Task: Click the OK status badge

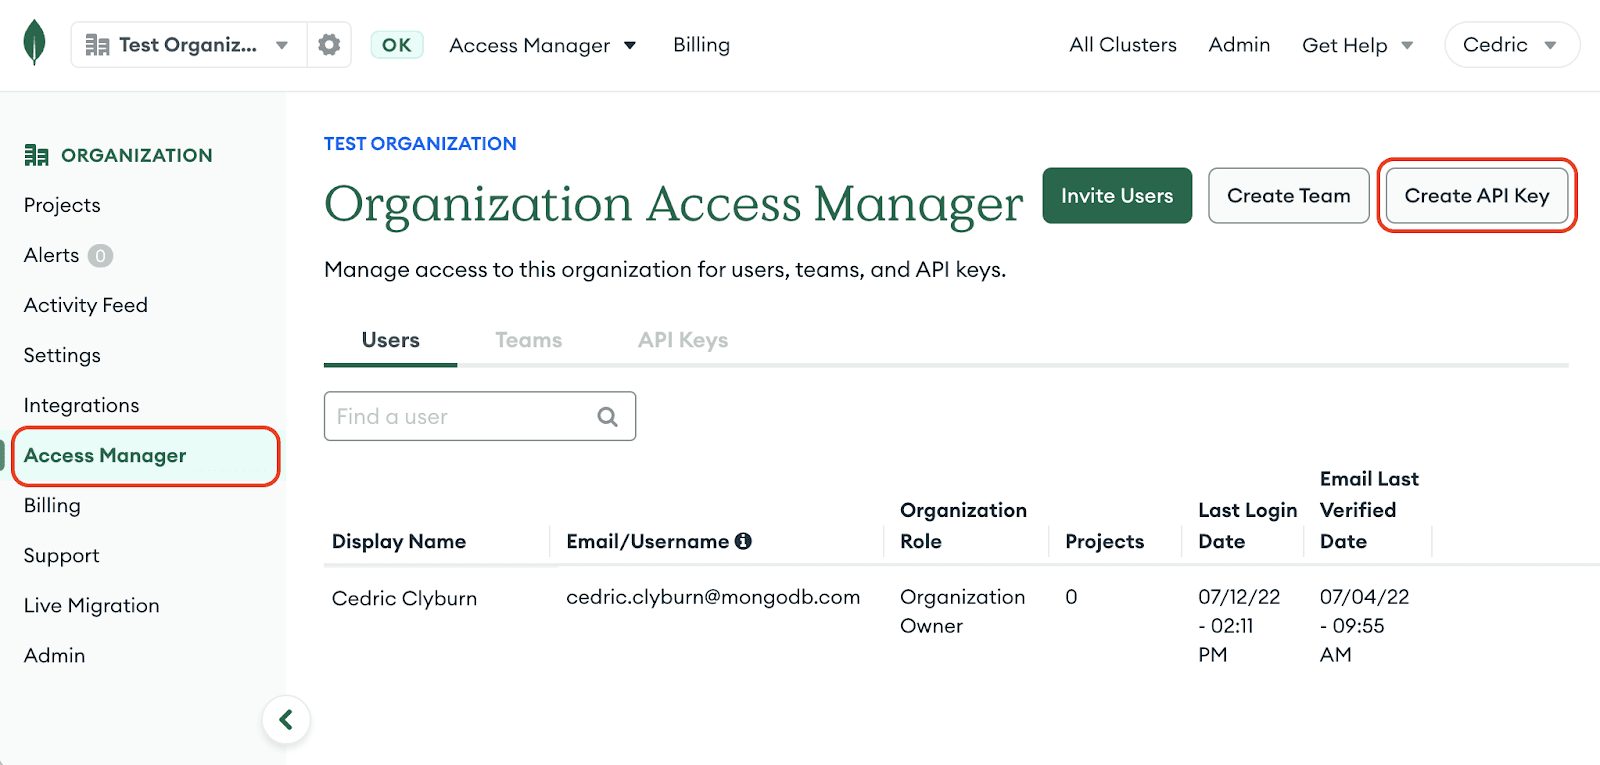Action: click(397, 45)
